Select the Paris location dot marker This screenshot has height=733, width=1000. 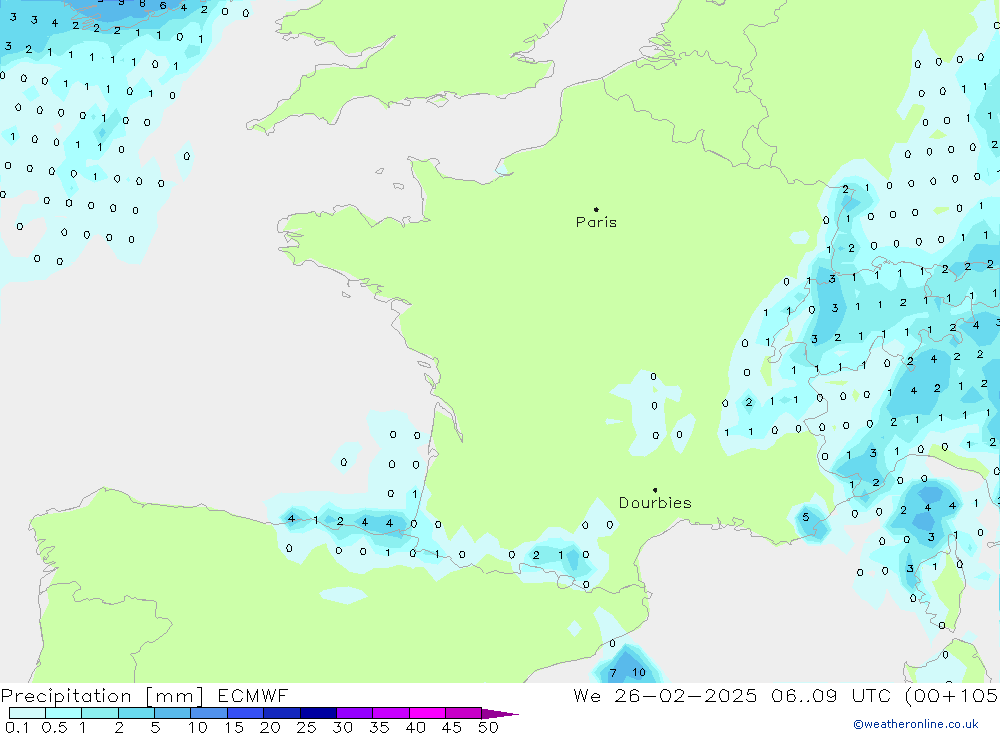click(596, 209)
